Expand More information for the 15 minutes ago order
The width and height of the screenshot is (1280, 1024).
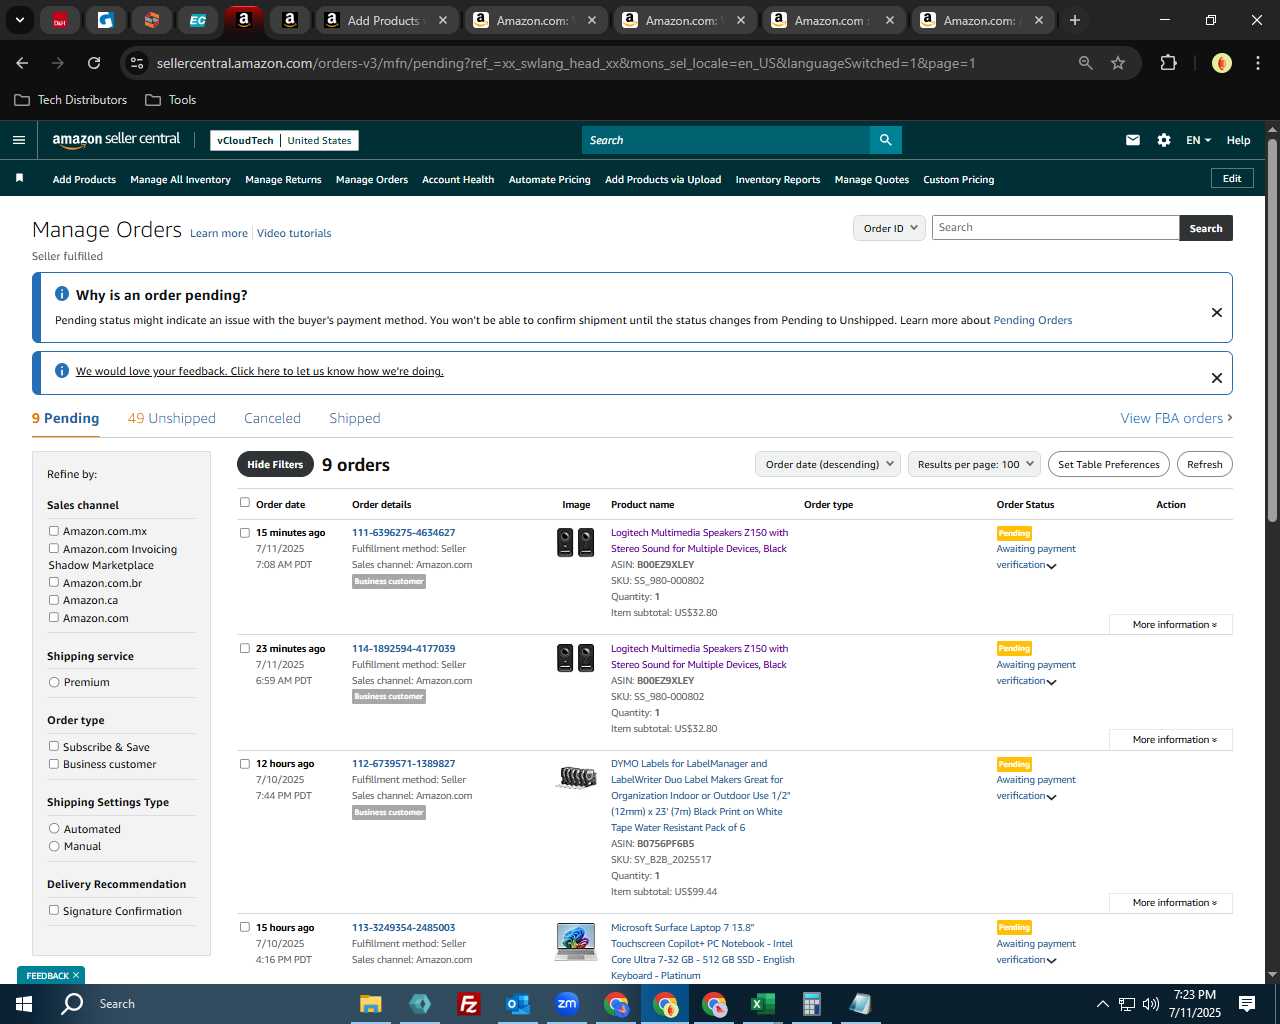pyautogui.click(x=1171, y=625)
